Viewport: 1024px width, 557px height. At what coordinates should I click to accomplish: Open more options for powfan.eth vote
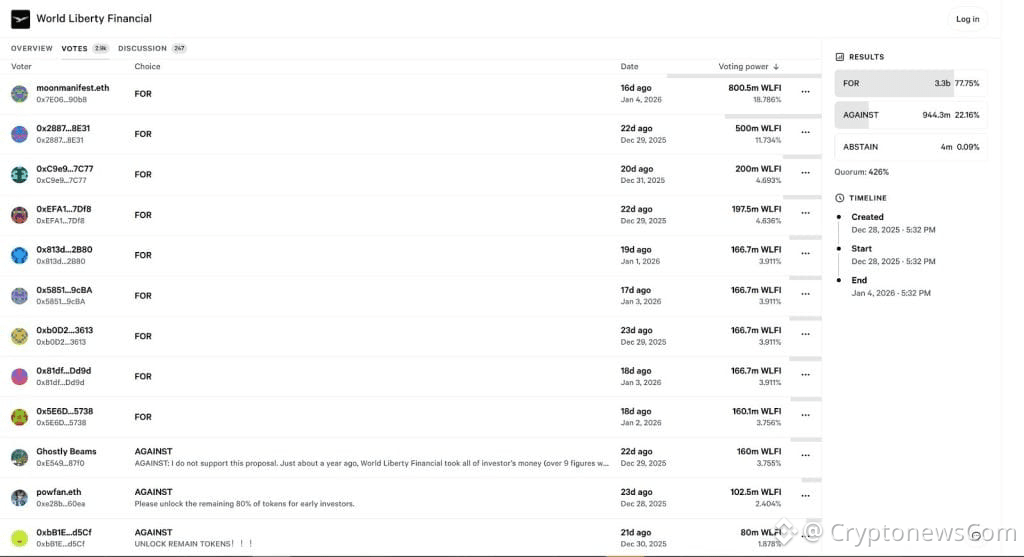click(x=805, y=496)
